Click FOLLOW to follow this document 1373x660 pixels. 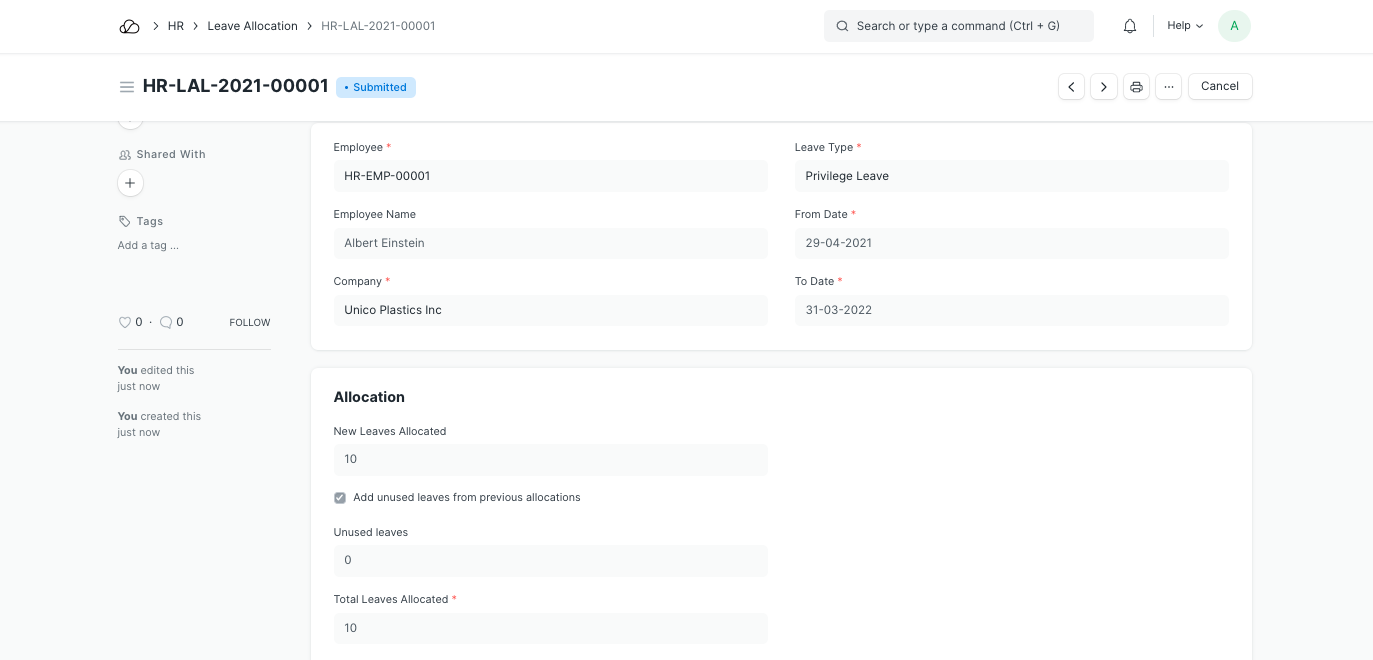coord(250,323)
